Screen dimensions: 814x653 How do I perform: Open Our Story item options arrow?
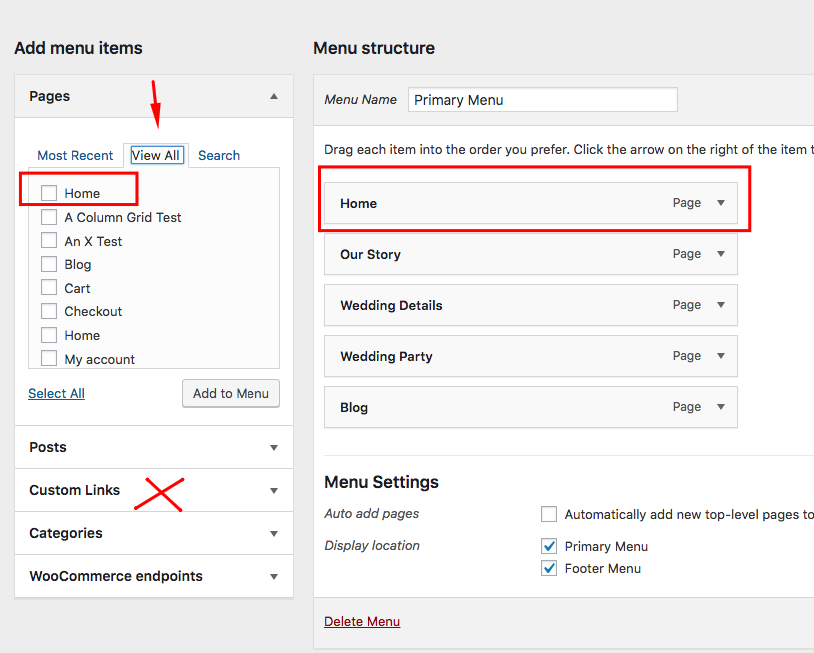[721, 254]
